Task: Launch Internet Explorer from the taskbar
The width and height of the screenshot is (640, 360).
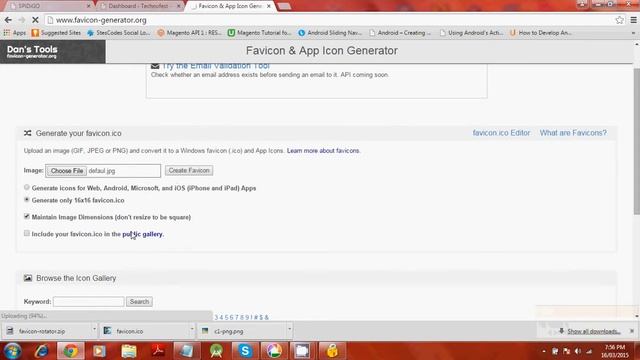Action: pos(41,351)
